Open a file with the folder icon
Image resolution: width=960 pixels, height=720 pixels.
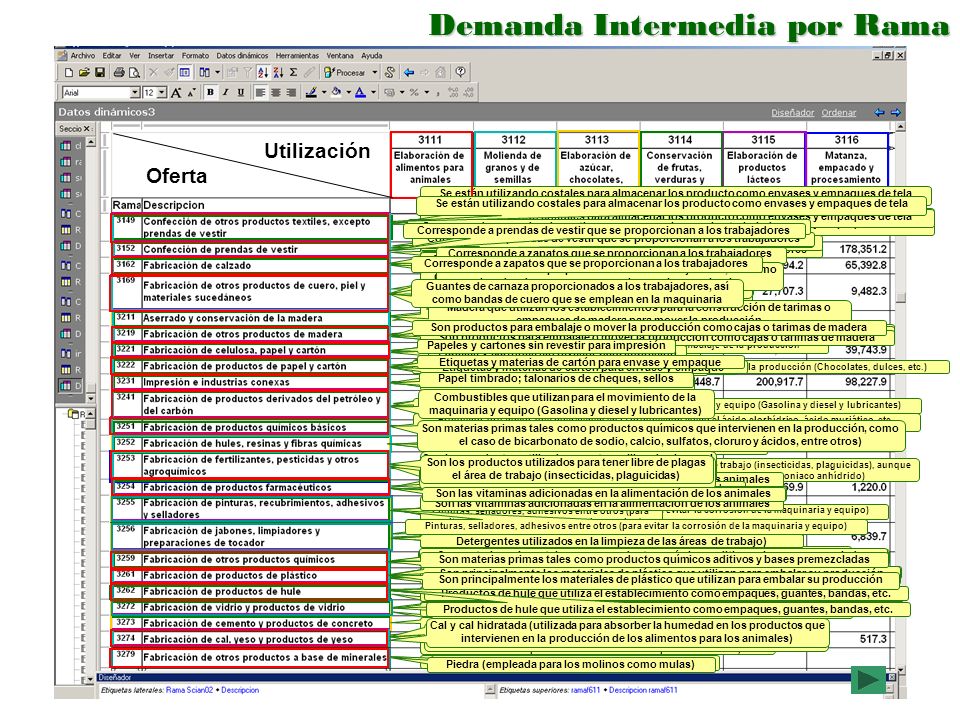tap(84, 72)
